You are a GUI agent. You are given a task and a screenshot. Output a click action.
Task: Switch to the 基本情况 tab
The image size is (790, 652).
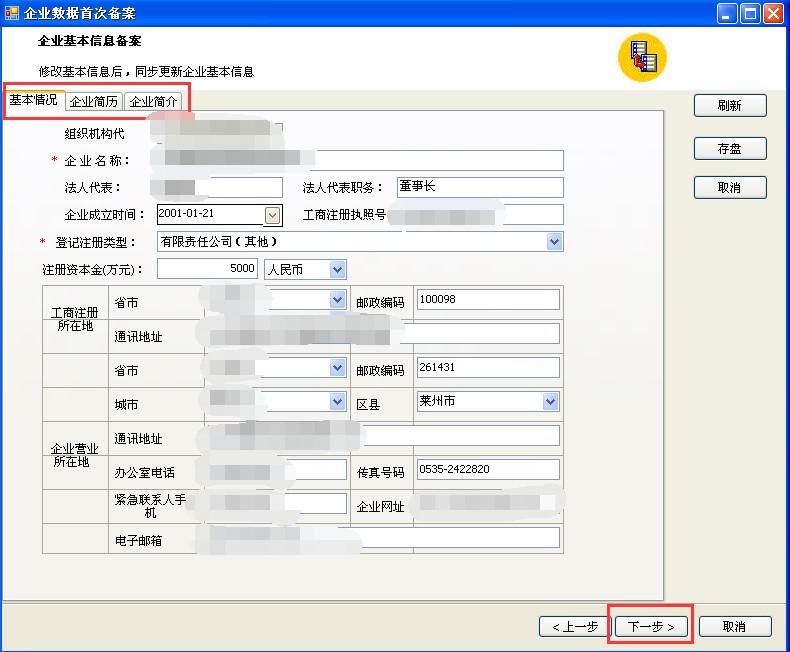coord(34,100)
